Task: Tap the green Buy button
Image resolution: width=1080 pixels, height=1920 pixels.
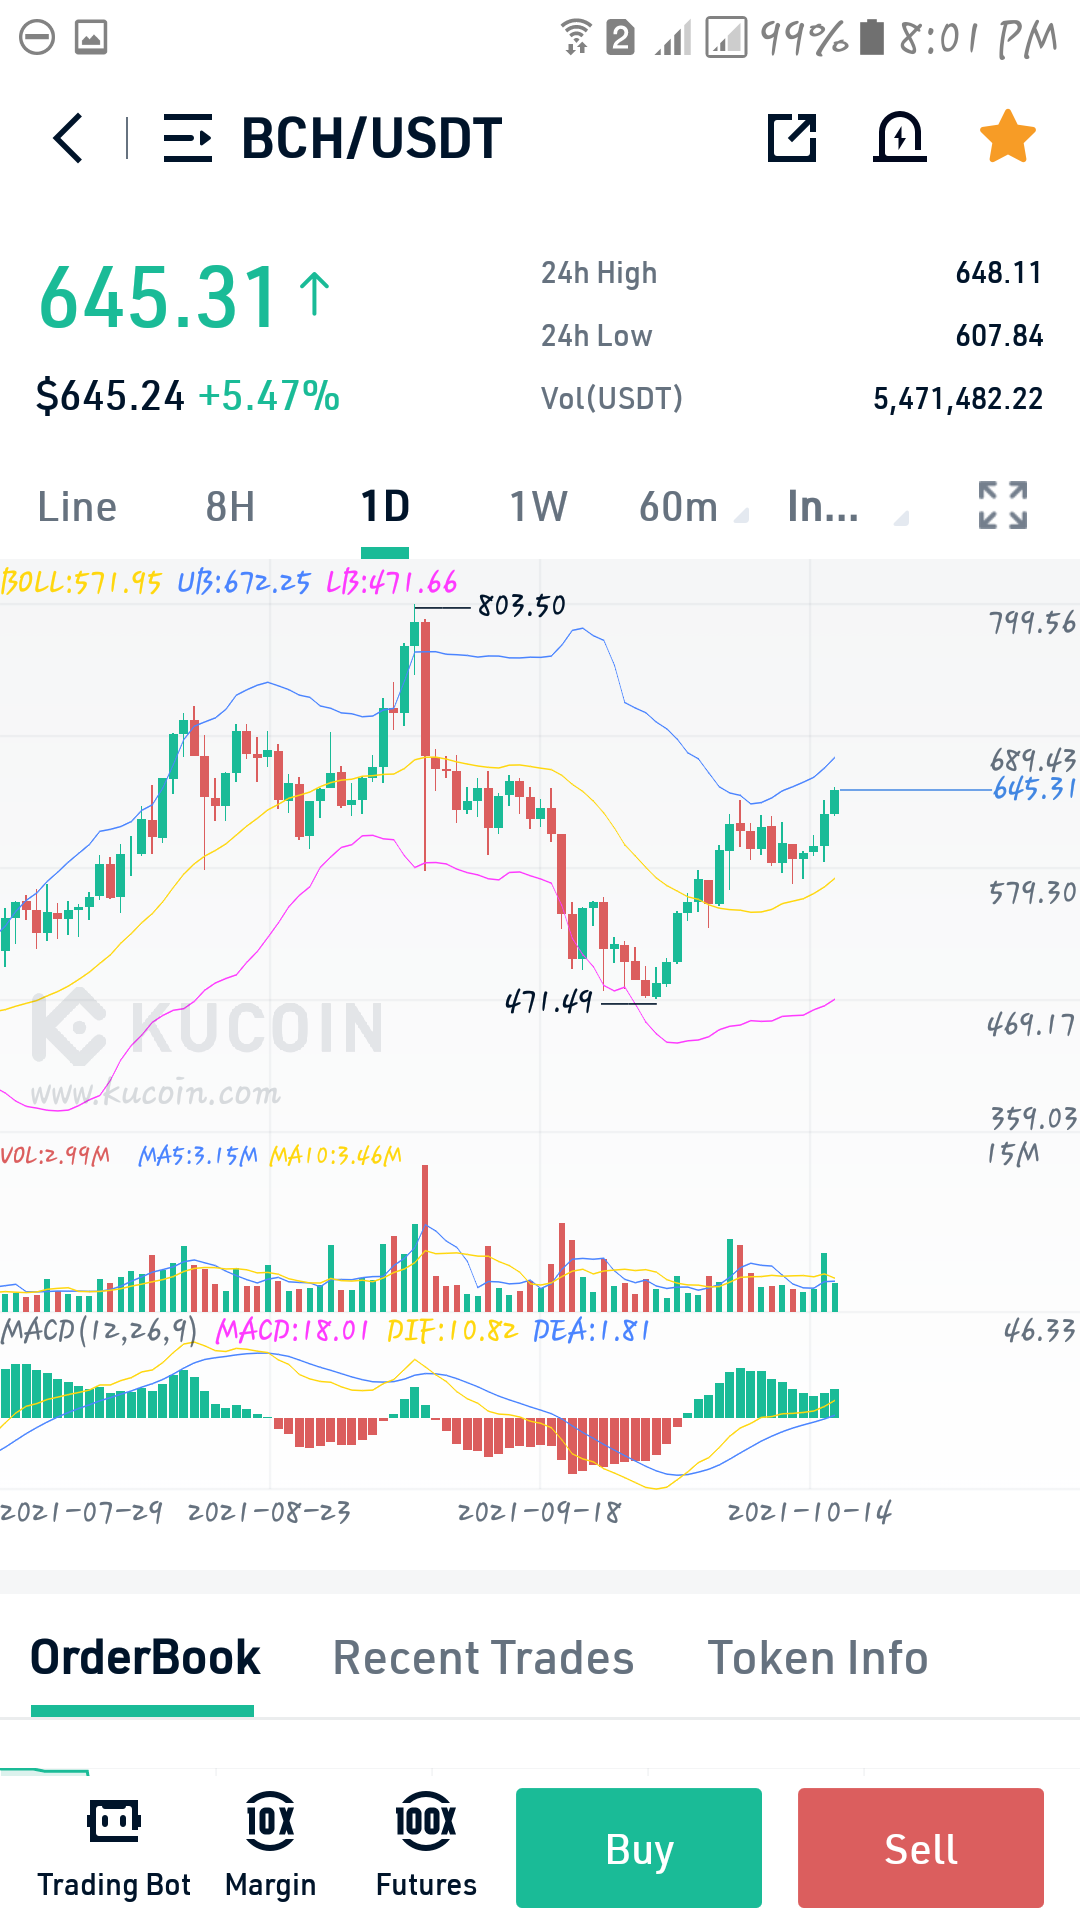Action: point(639,1848)
